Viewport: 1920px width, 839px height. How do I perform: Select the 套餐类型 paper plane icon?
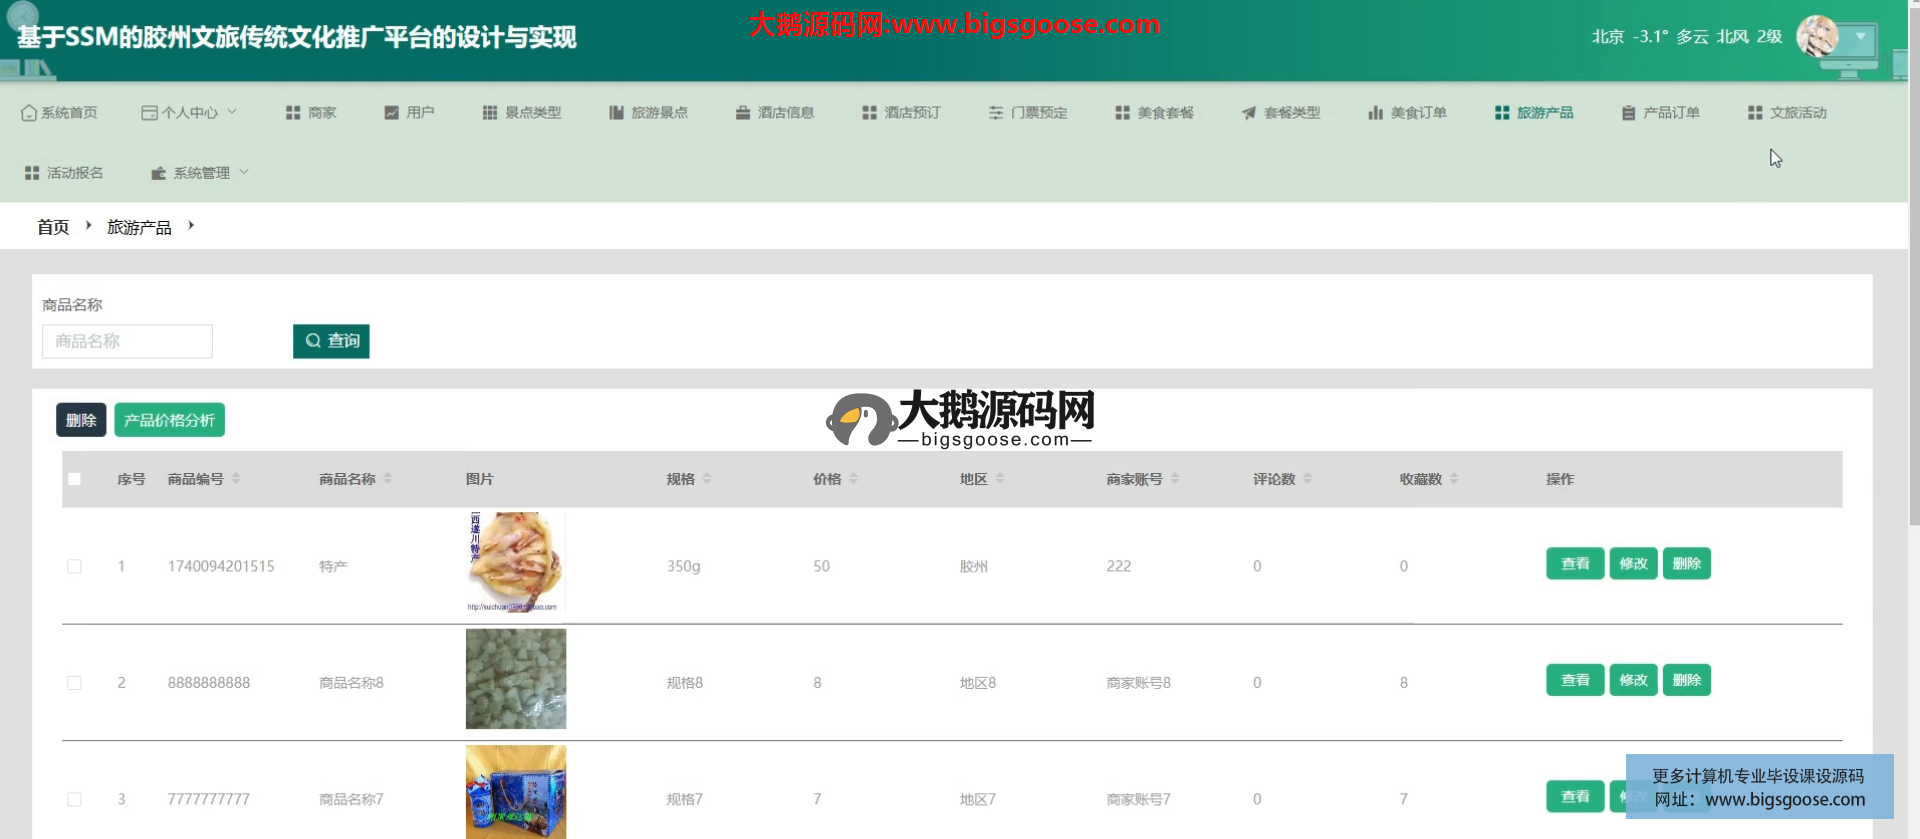[x=1249, y=113]
